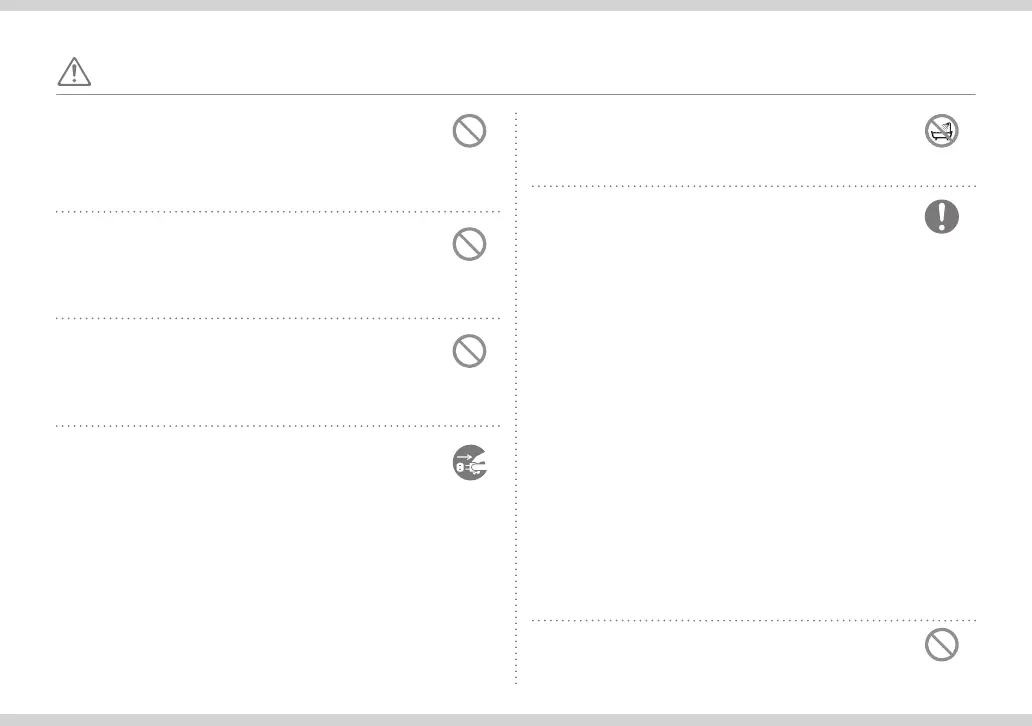Click the warning triangle icon in the header
Viewport: 1032px width, 726px height.
tap(75, 72)
